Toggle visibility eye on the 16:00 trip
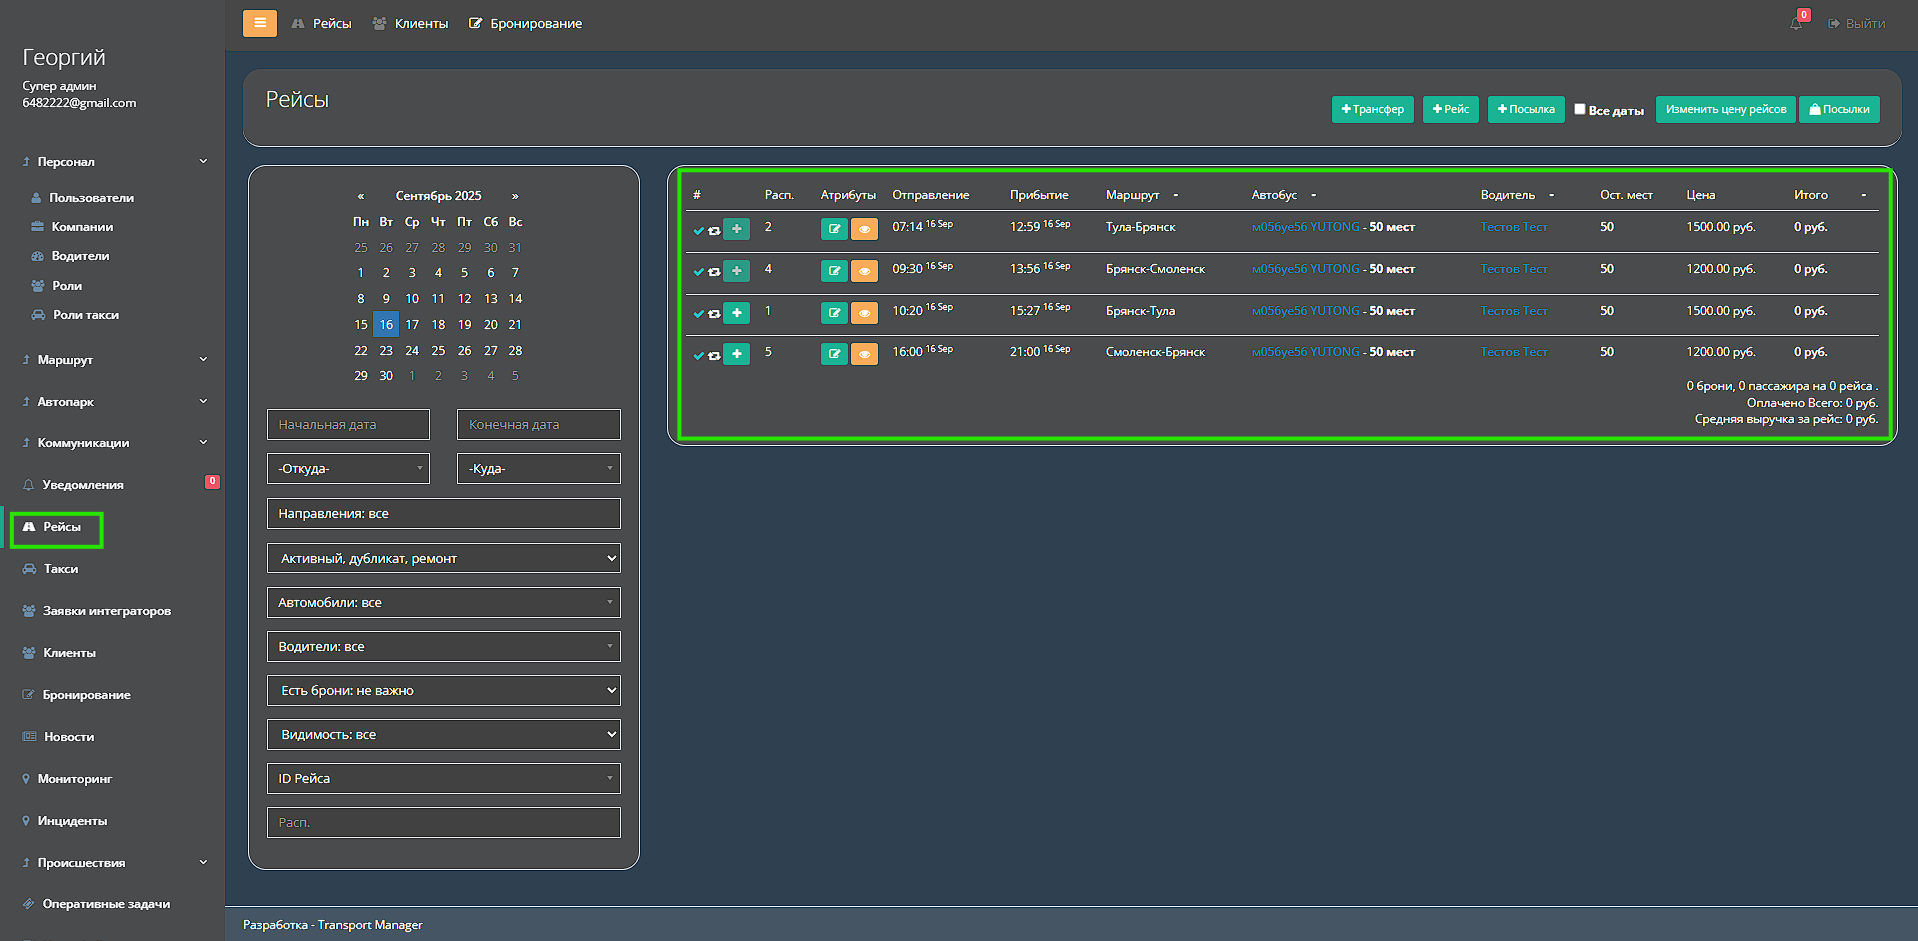This screenshot has height=941, width=1918. pos(864,354)
